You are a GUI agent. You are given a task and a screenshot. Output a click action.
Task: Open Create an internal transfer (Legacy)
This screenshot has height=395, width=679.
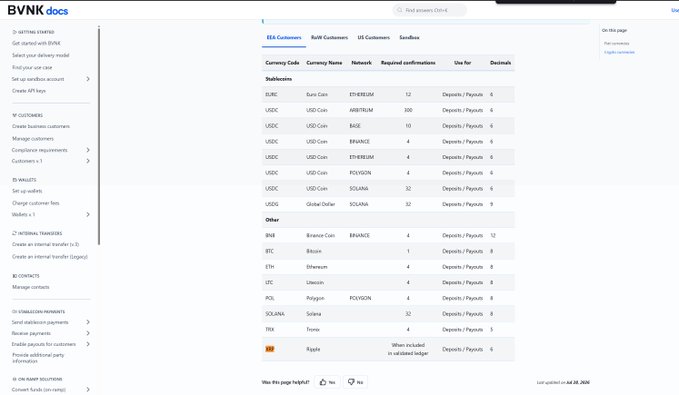50,257
